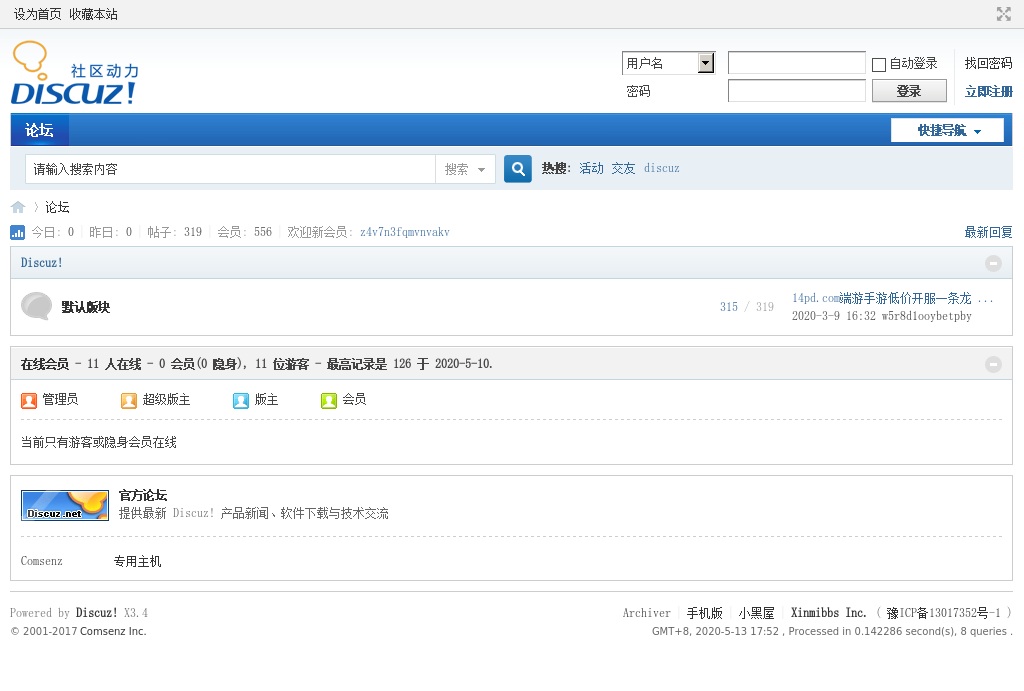Collapse the 在线会员 online members section

tap(993, 364)
